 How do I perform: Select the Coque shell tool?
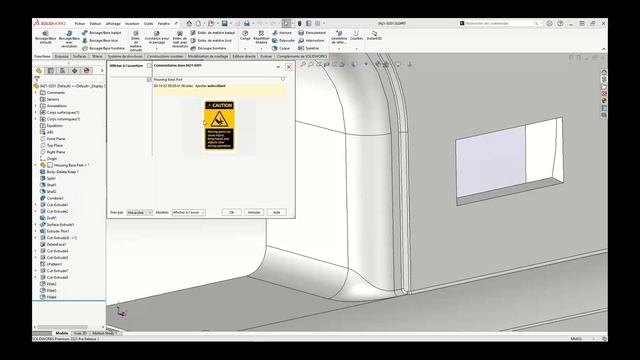[x=281, y=48]
